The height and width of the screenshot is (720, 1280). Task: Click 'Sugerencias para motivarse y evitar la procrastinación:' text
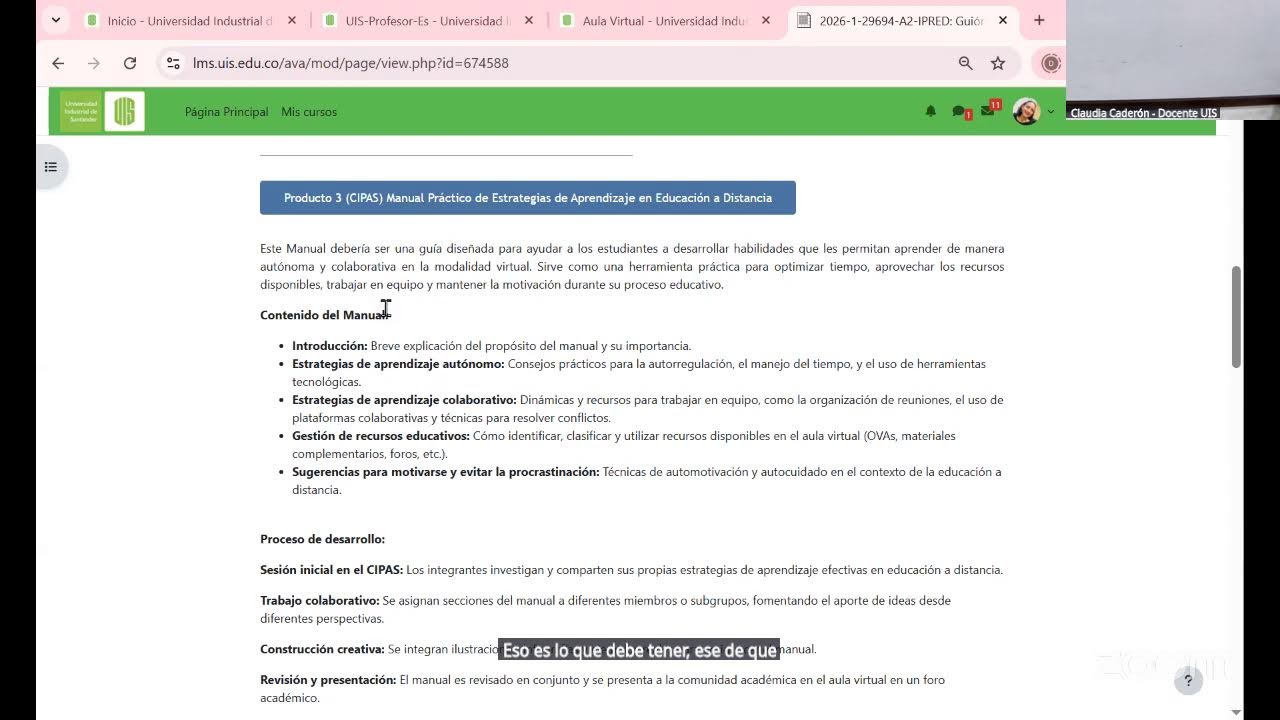(x=446, y=472)
